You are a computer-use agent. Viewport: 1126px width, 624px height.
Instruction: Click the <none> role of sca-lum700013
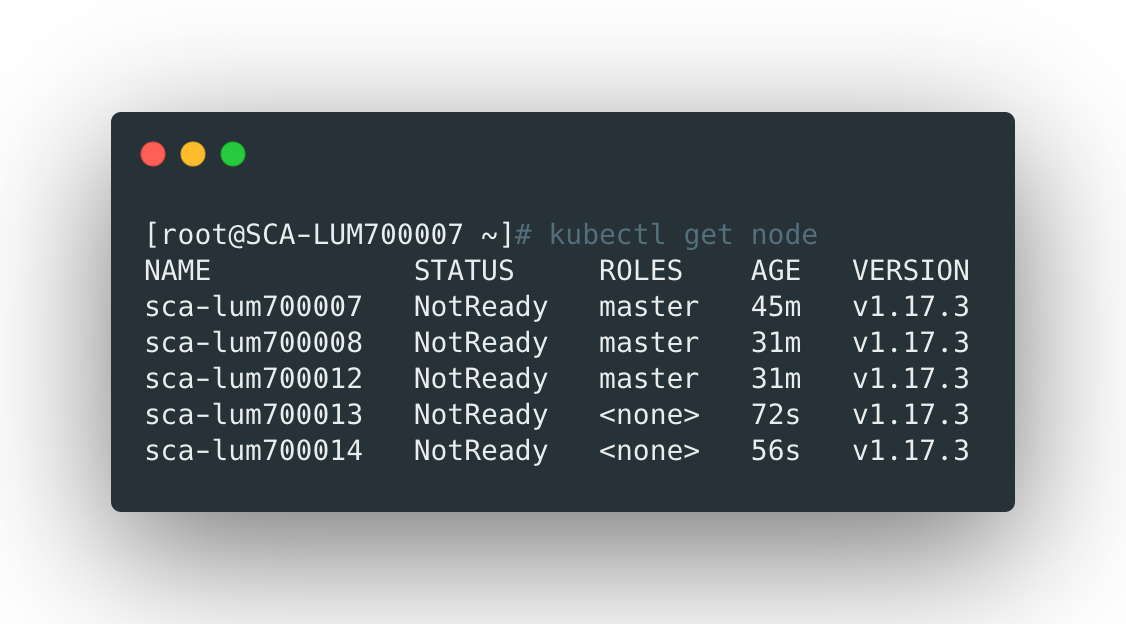(x=649, y=415)
